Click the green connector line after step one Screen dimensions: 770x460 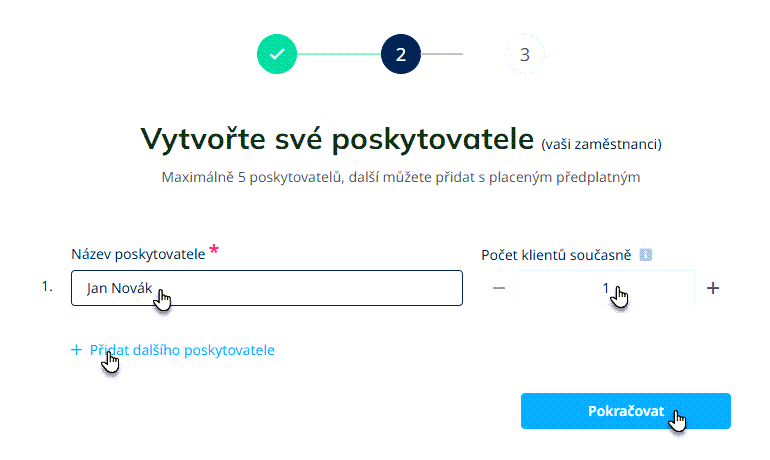pyautogui.click(x=338, y=54)
